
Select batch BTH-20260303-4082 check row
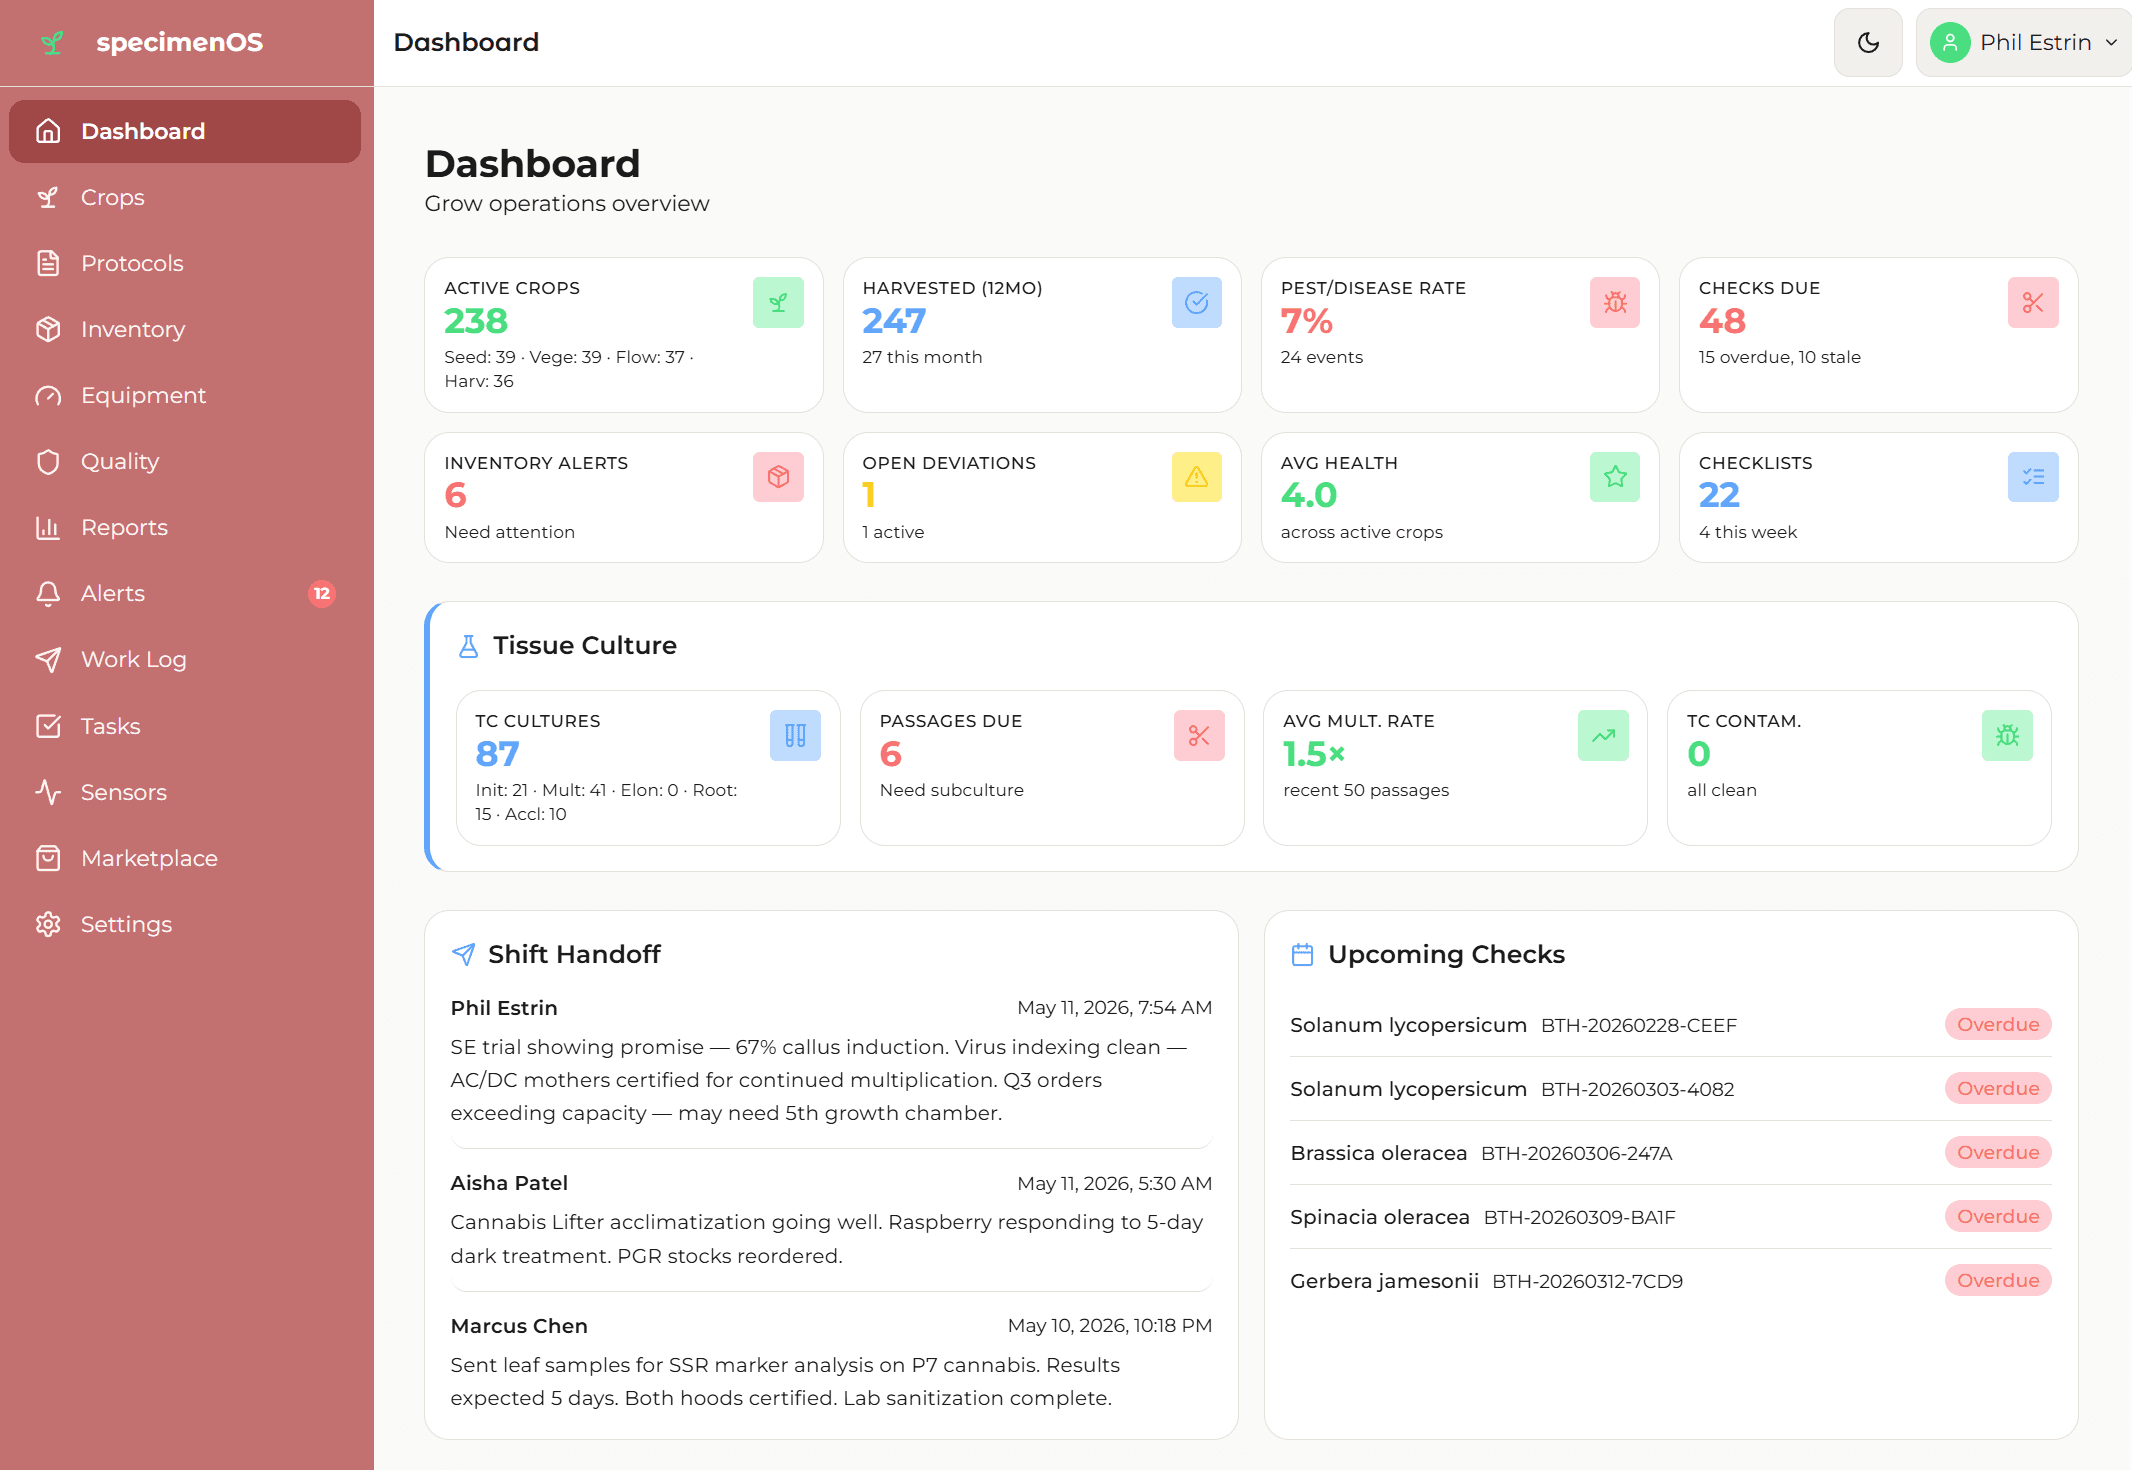[1670, 1089]
